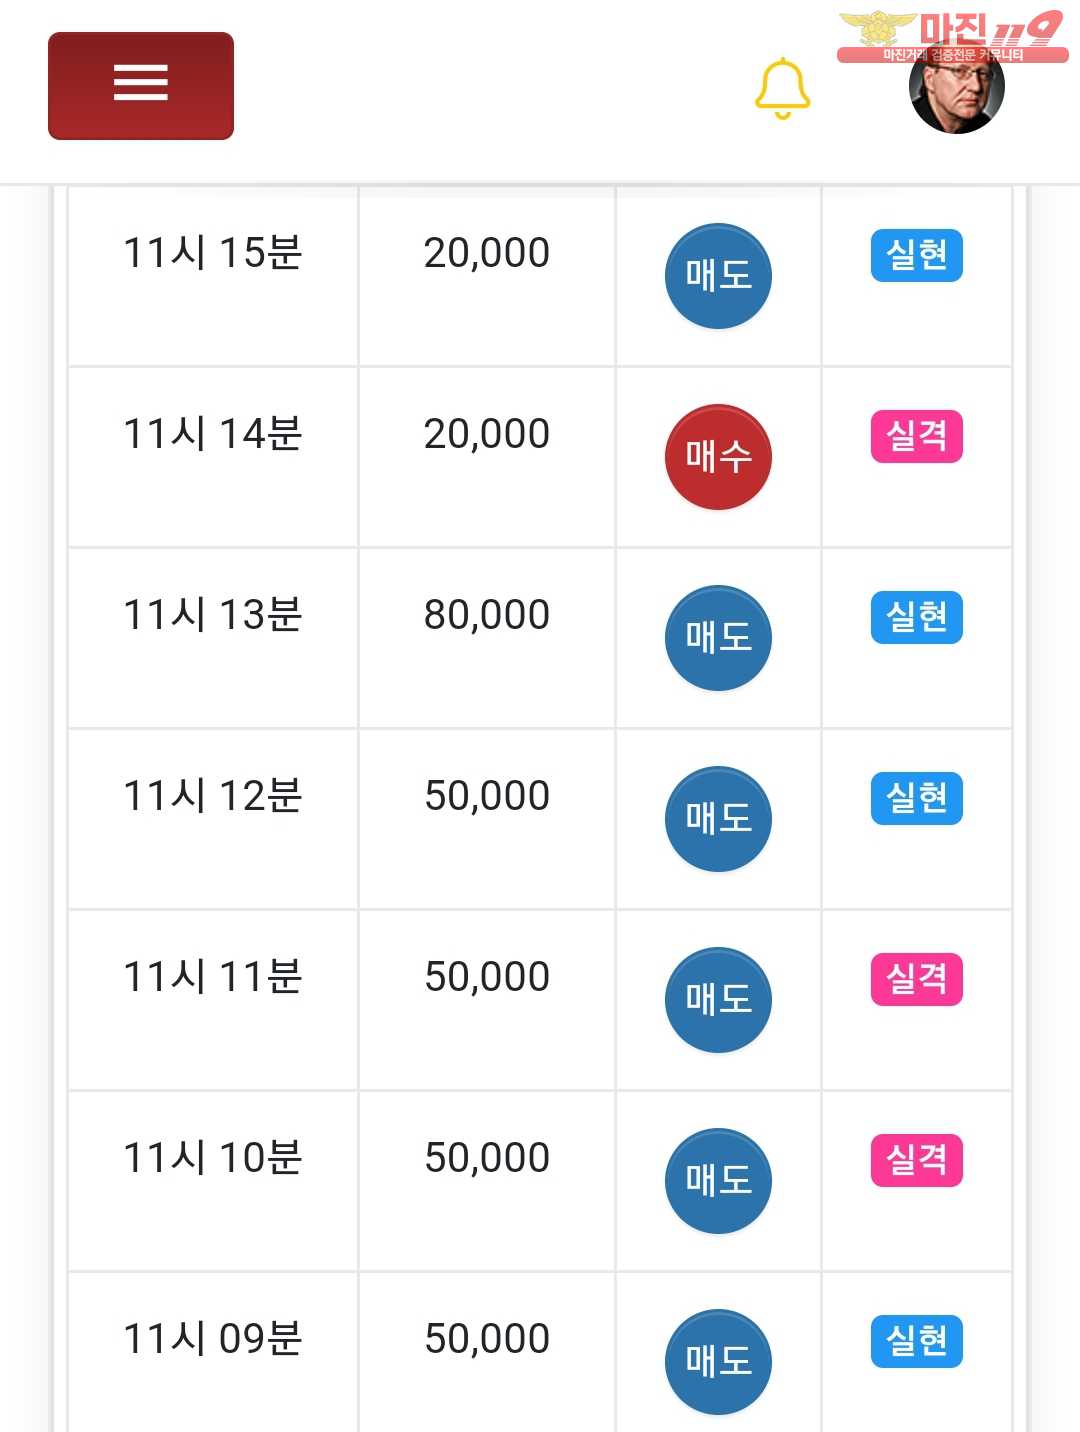Select the pink 실격 badge at 11시 10분

pos(916,1161)
